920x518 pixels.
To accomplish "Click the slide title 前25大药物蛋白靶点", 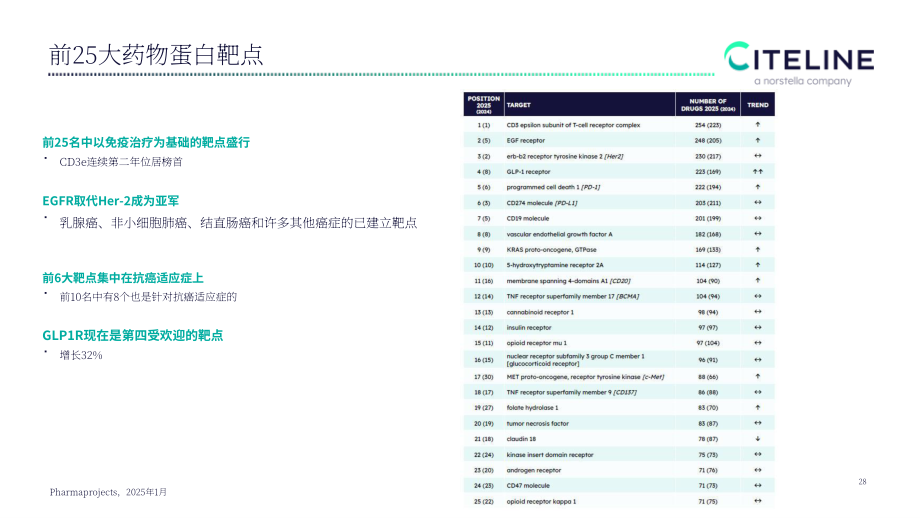I will click(x=156, y=55).
